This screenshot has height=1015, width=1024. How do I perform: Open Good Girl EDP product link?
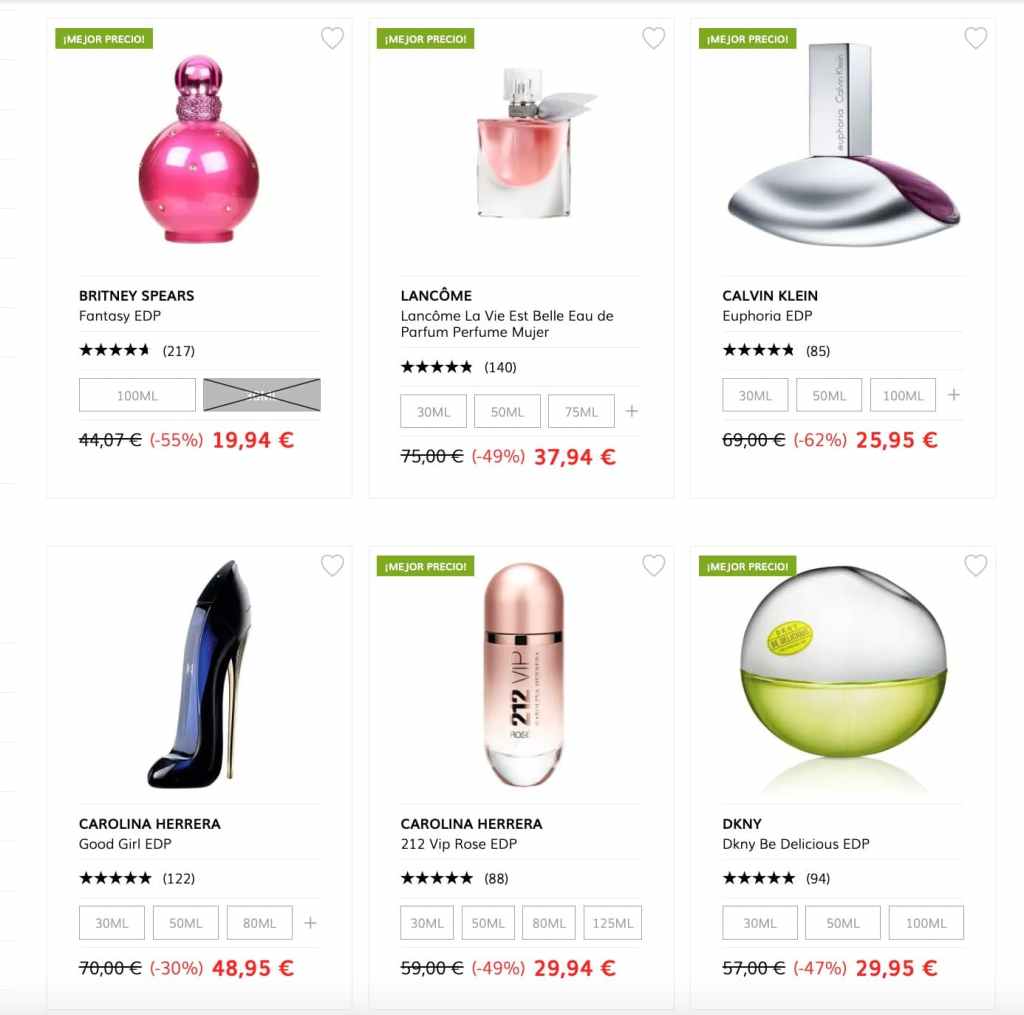coord(125,844)
